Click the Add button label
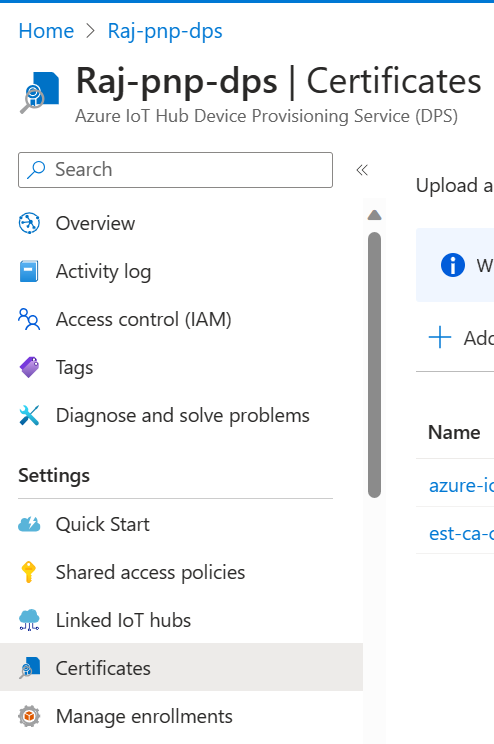 (478, 338)
